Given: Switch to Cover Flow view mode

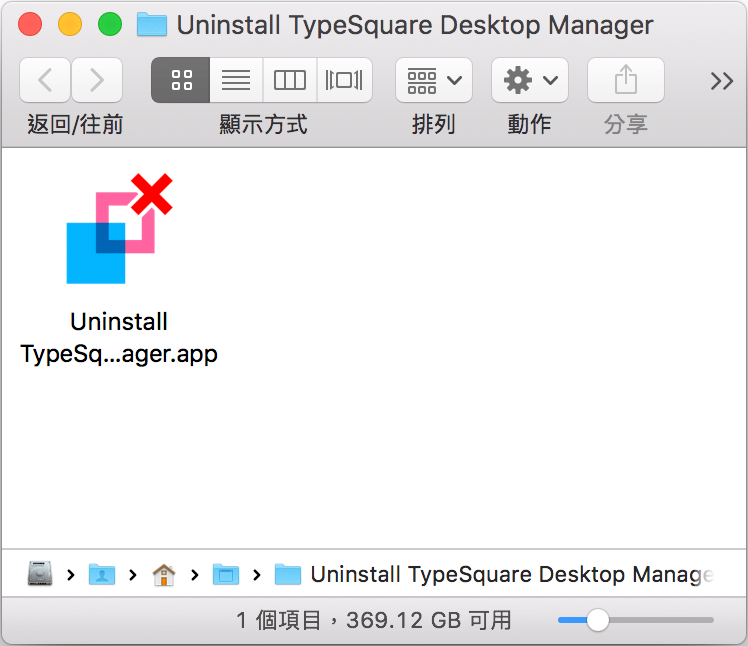Looking at the screenshot, I should pos(344,80).
